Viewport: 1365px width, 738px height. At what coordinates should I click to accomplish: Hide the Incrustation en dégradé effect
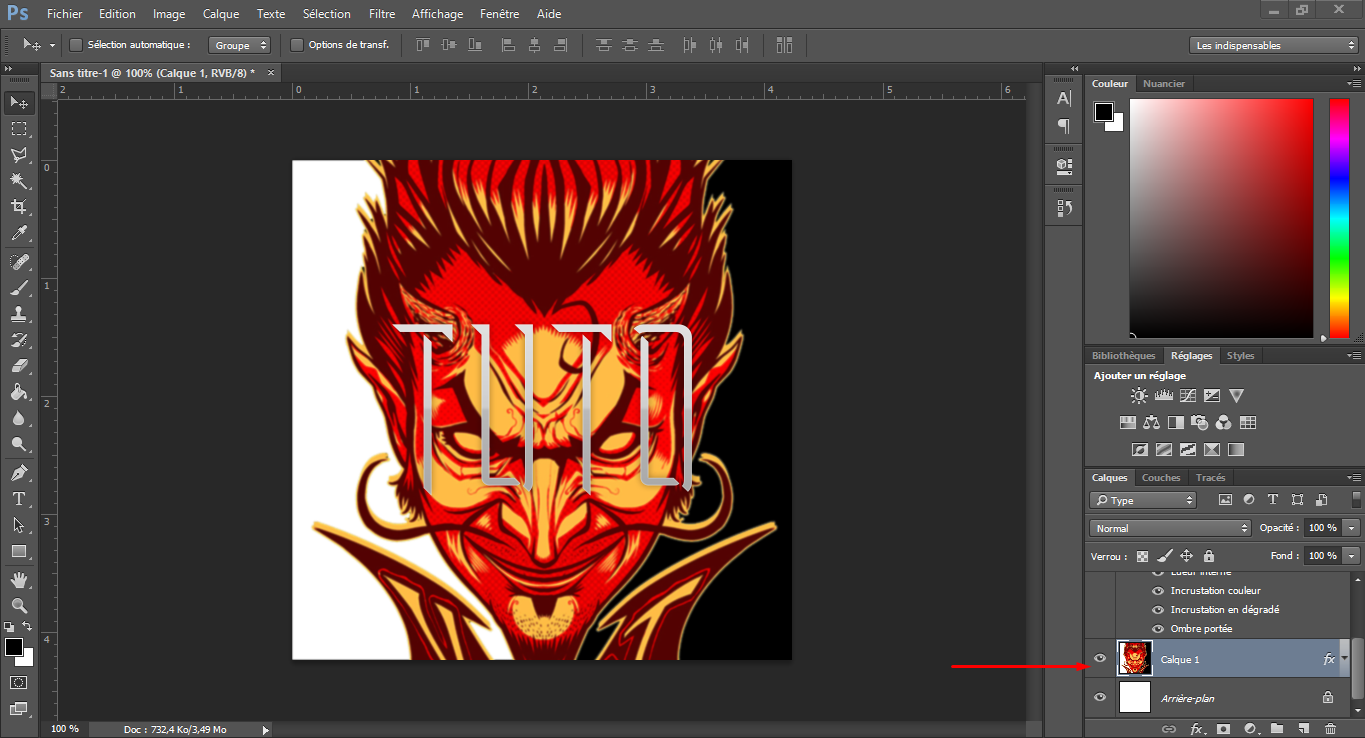click(1158, 610)
